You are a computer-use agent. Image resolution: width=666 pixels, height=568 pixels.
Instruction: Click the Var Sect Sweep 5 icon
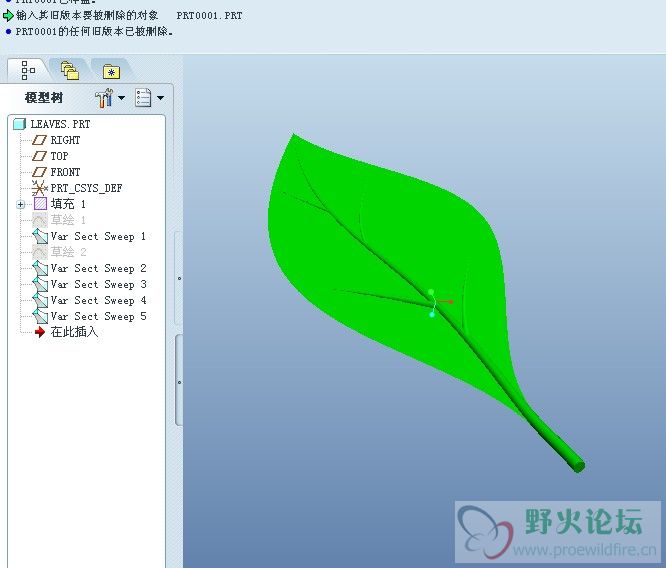click(x=40, y=316)
